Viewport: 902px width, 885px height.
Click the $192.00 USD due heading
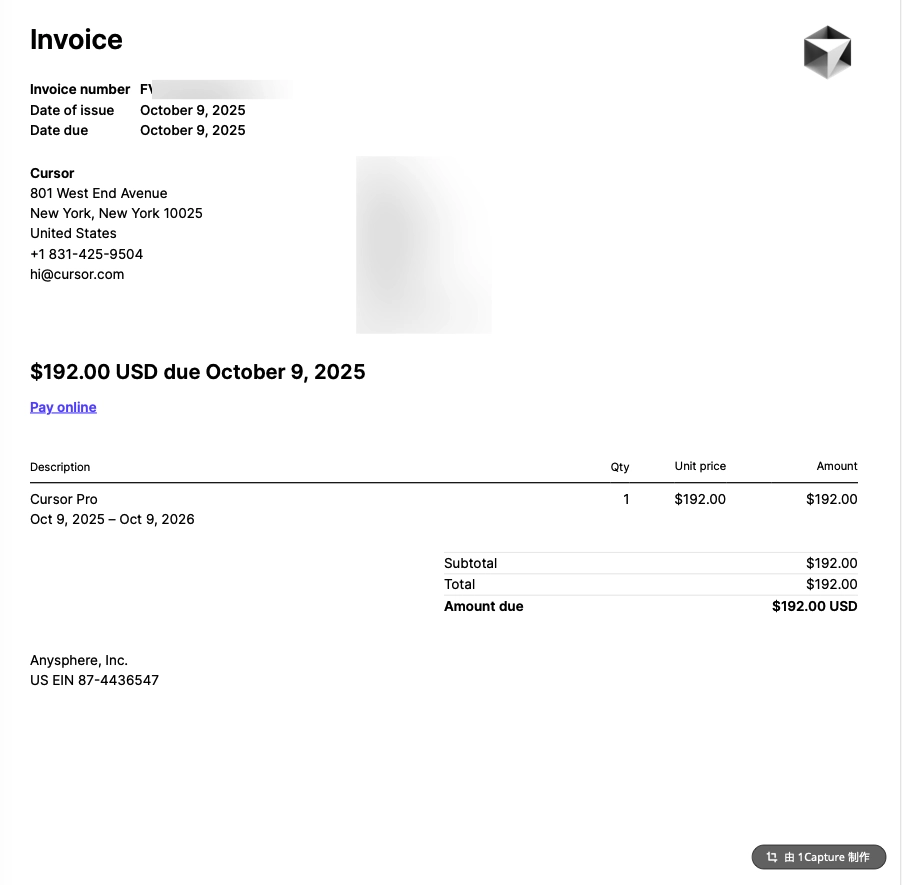click(x=197, y=372)
